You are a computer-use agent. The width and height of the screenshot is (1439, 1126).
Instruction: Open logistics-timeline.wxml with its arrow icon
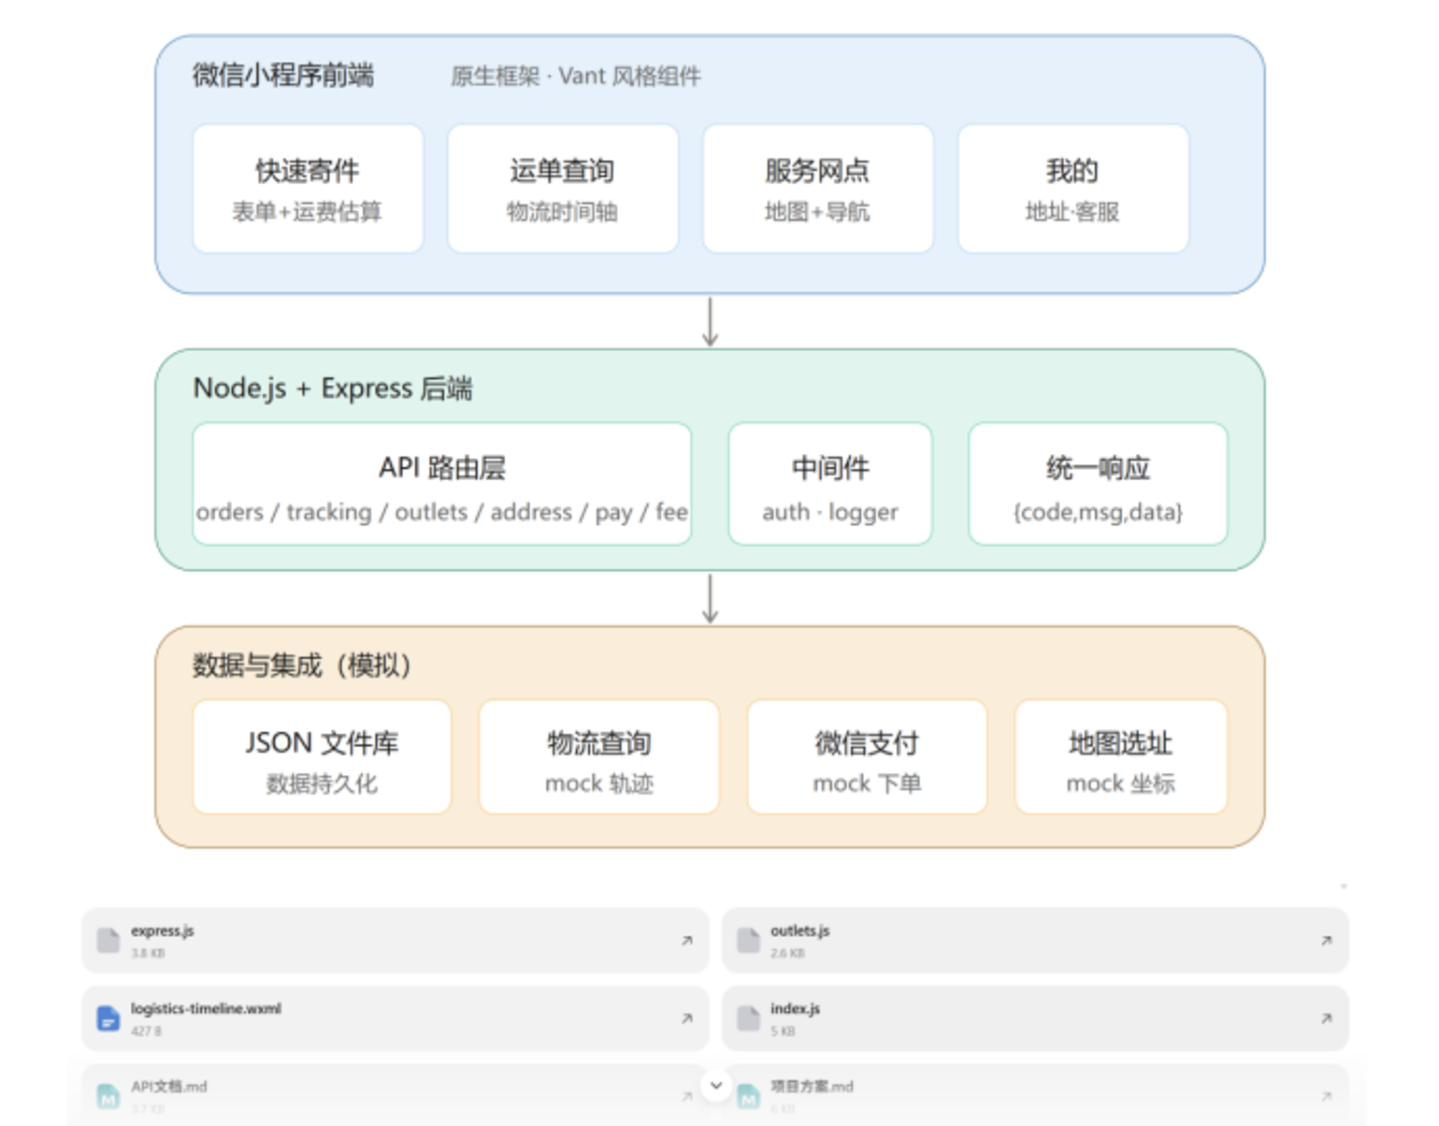tap(687, 1018)
